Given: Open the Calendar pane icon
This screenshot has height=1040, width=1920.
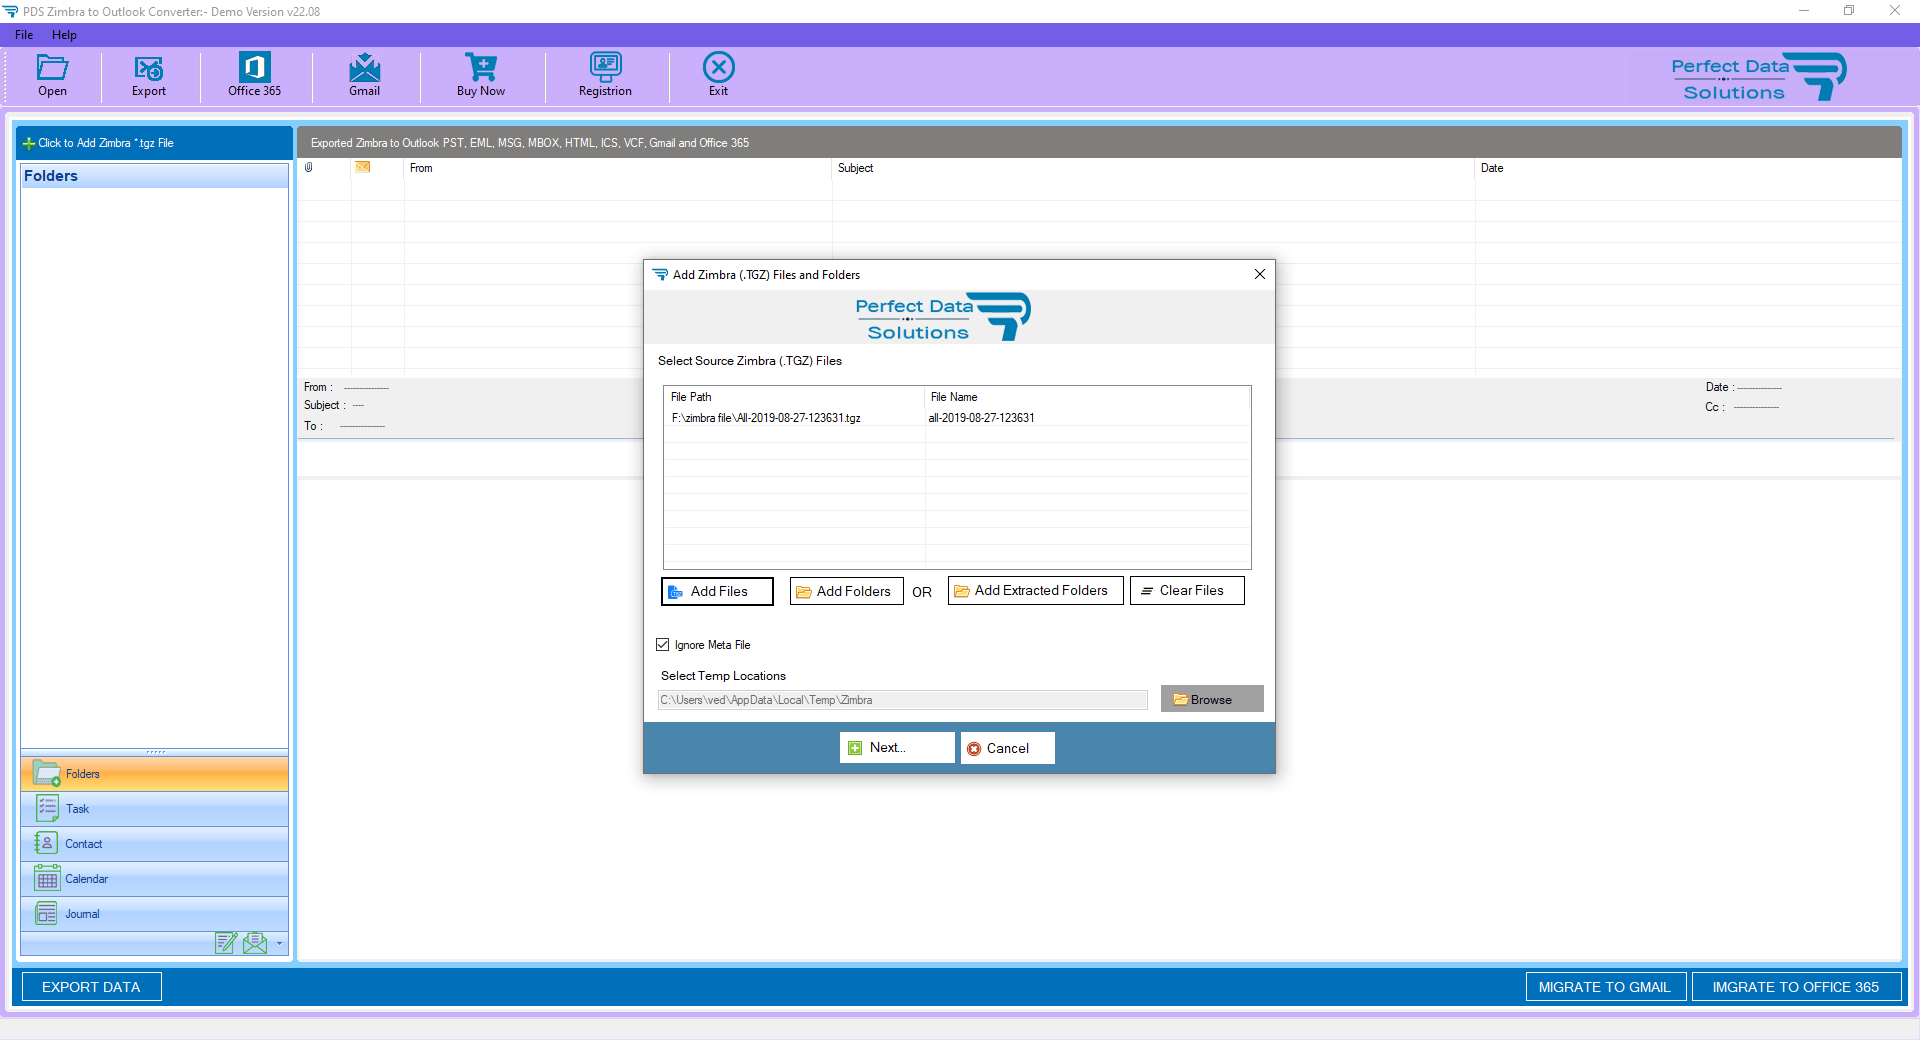Looking at the screenshot, I should pyautogui.click(x=47, y=879).
